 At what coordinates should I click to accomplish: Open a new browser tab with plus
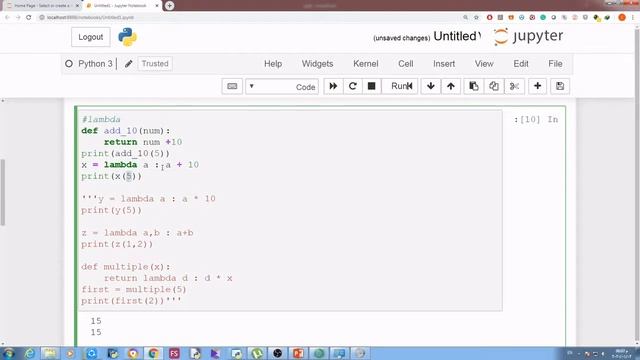tap(169, 6)
